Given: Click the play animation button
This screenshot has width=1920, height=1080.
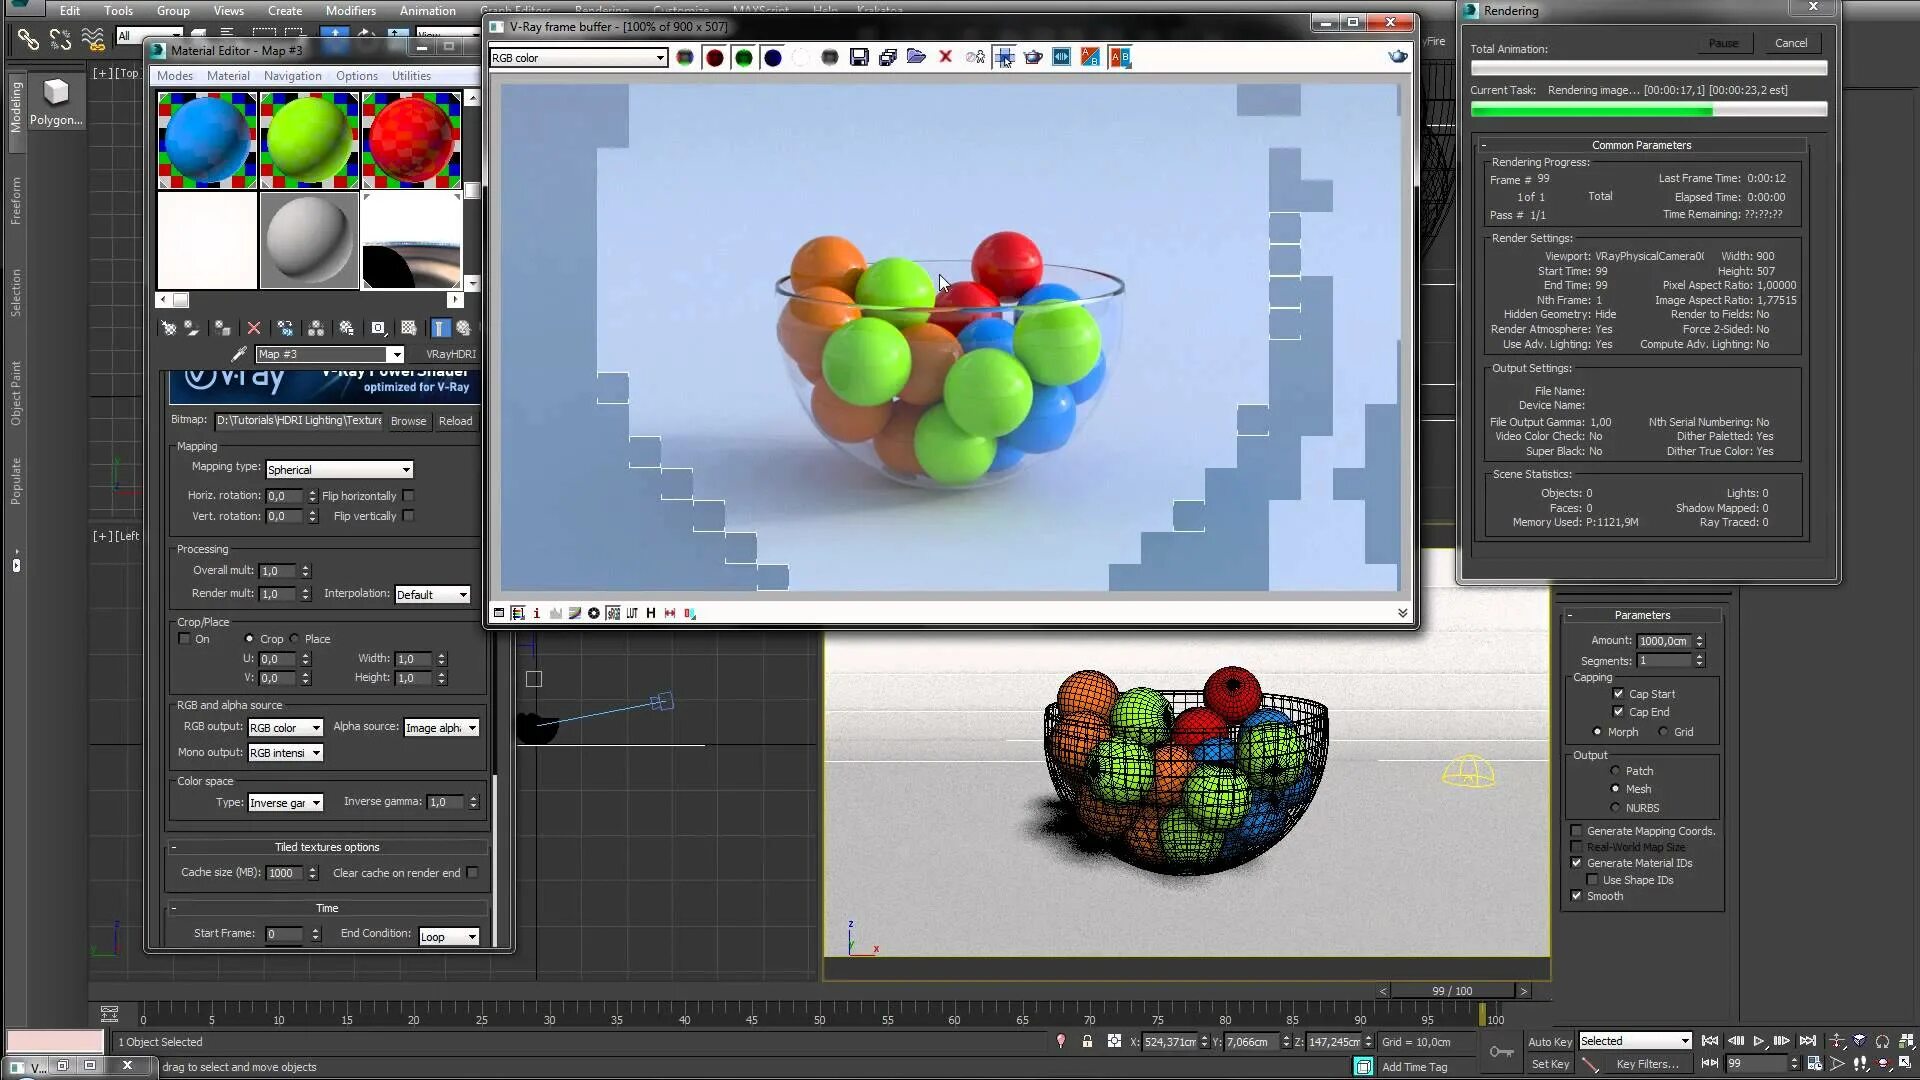Looking at the screenshot, I should coord(1758,1041).
